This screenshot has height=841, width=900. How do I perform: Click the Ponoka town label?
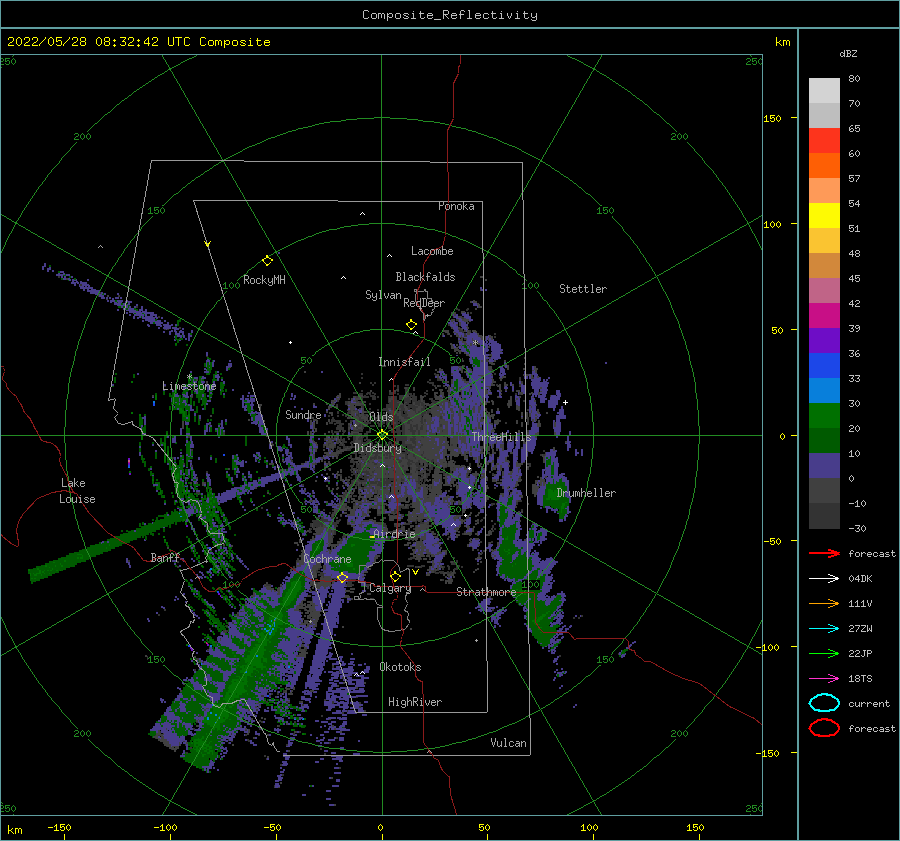(456, 206)
